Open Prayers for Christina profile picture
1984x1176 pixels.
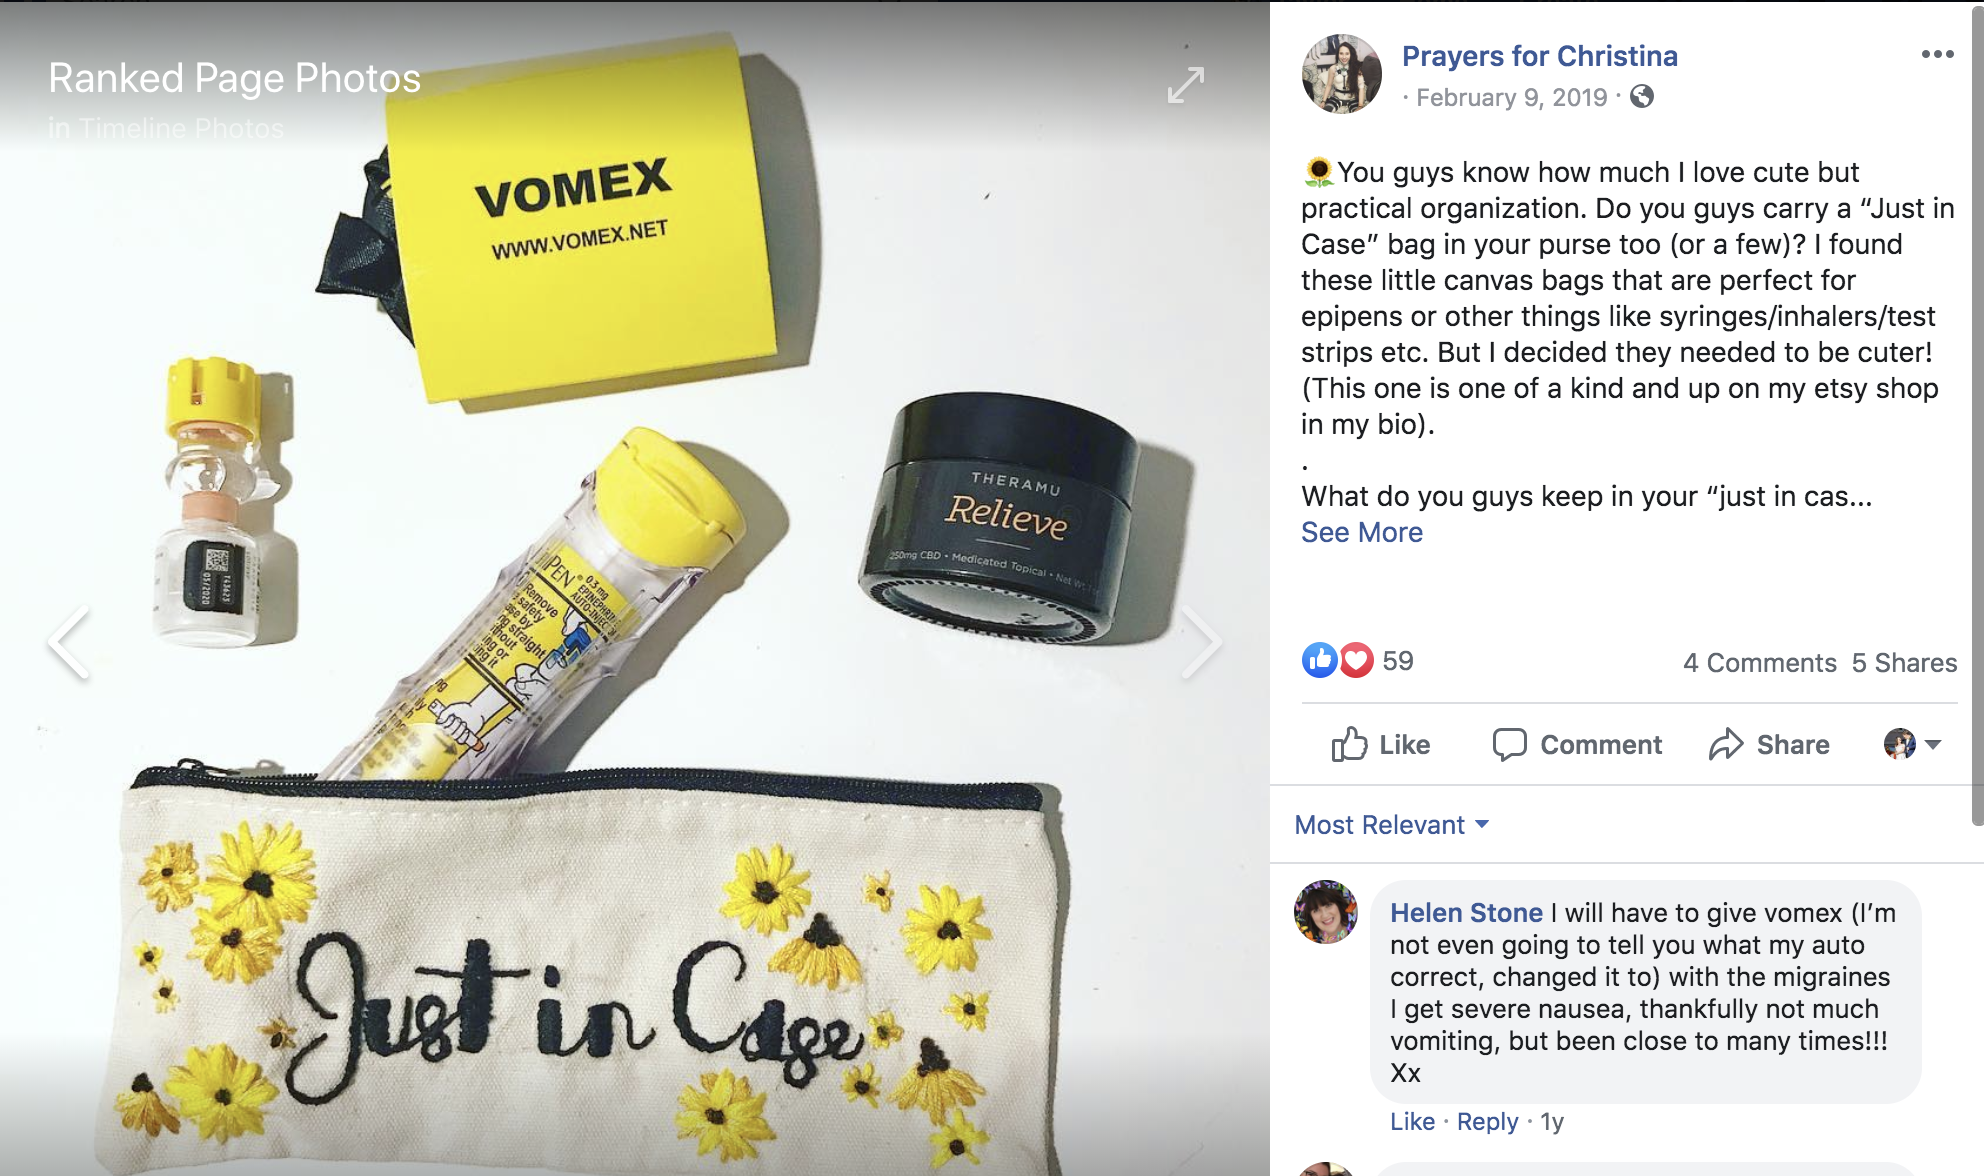1341,73
